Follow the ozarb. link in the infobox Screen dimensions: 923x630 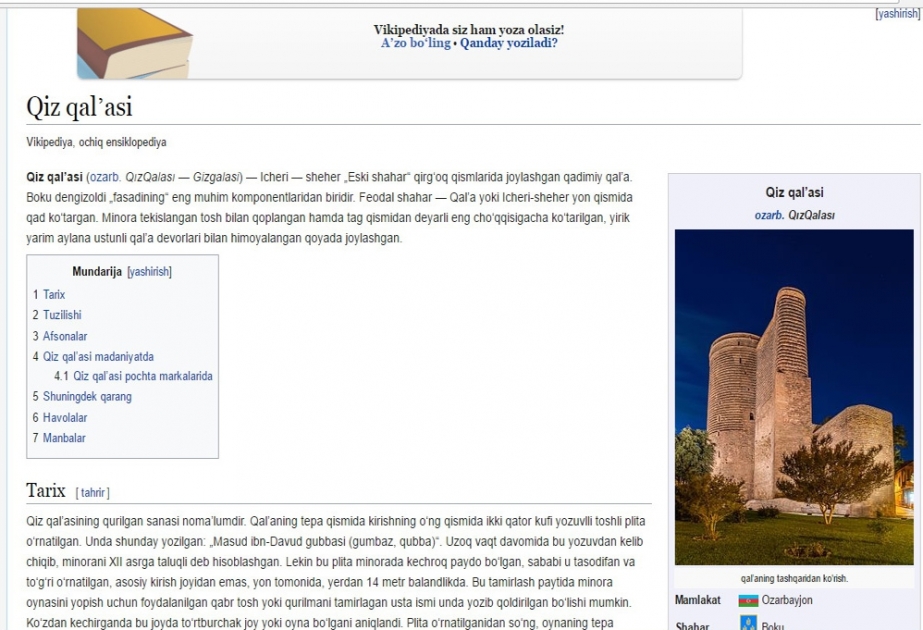(x=769, y=215)
